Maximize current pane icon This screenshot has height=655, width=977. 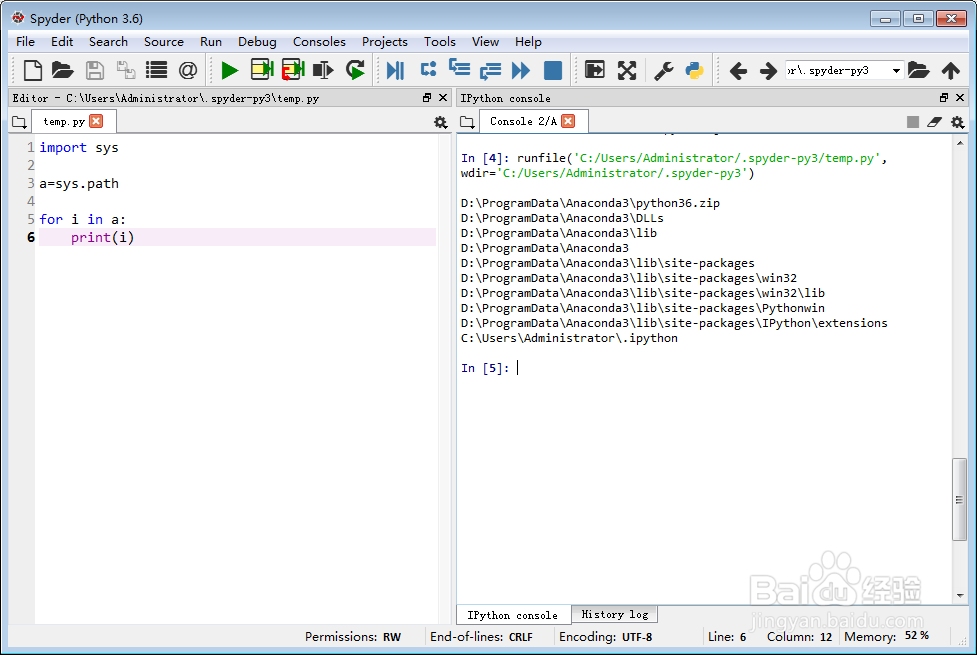pyautogui.click(x=595, y=70)
